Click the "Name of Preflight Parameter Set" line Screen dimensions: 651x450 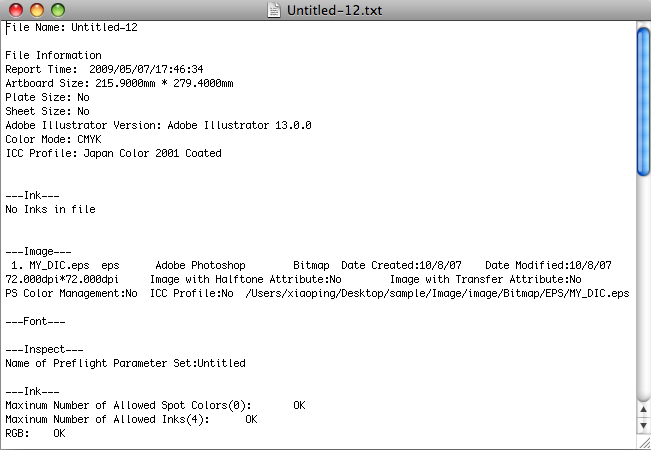pos(125,364)
